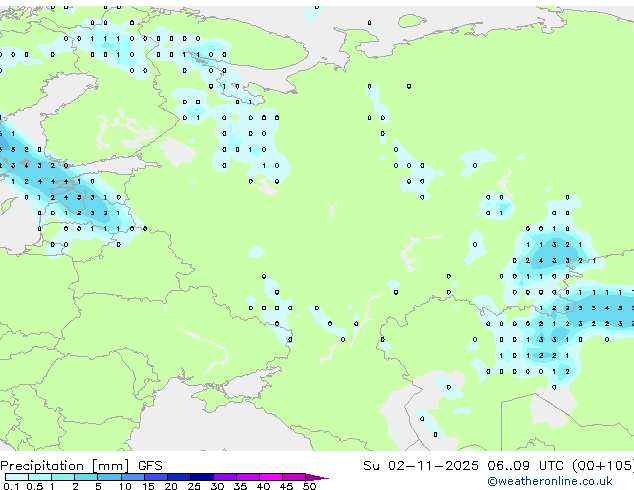Click the '45' legend scale value

click(x=286, y=486)
